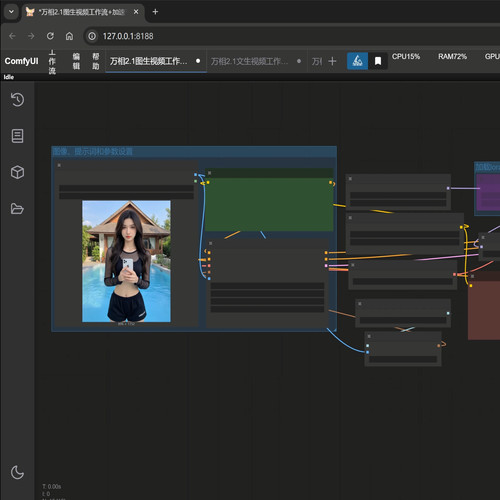
Task: Select the green prompt node body
Action: pos(269,204)
